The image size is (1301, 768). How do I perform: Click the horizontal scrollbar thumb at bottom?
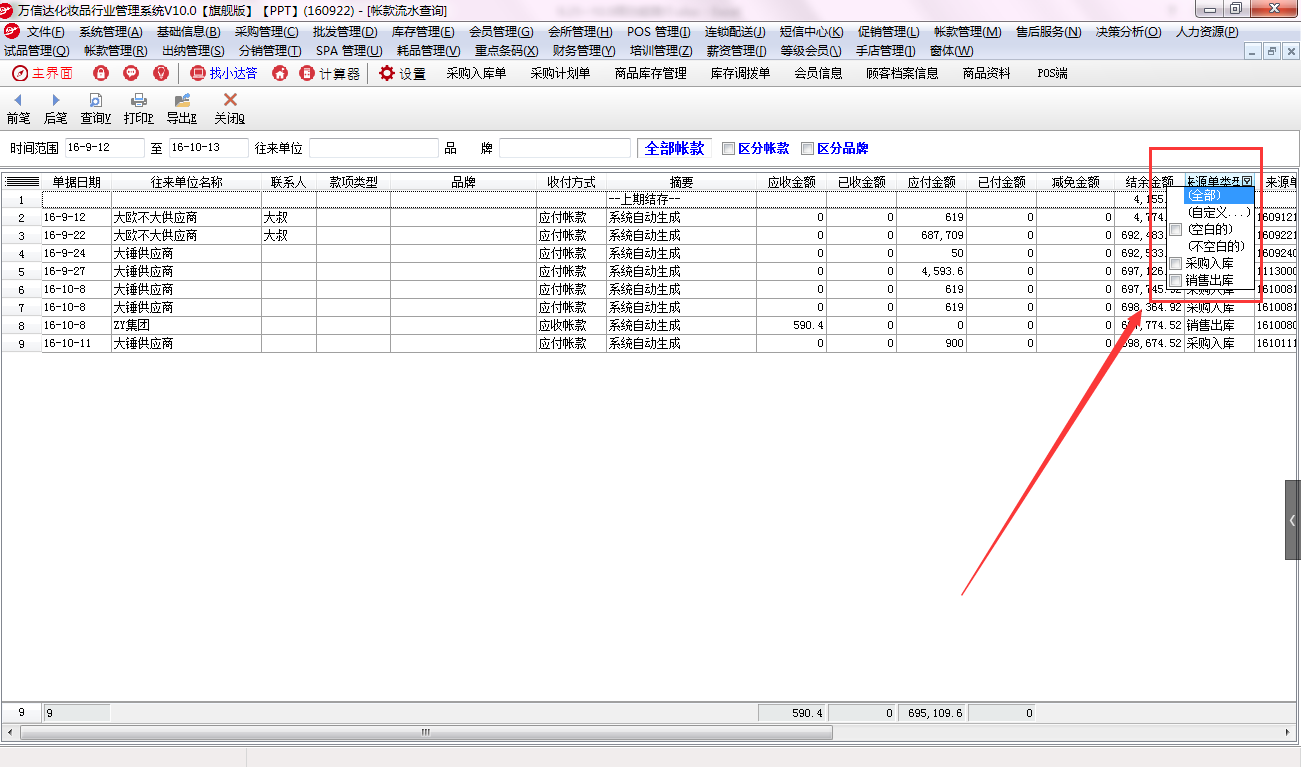click(x=426, y=732)
